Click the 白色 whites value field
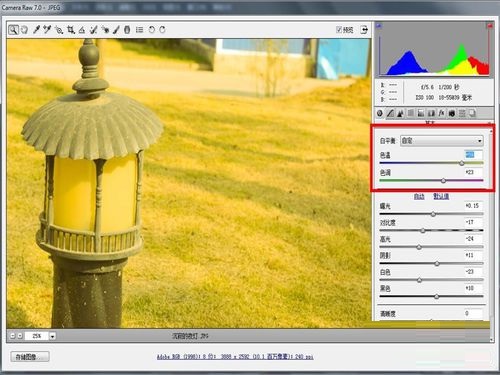The image size is (500, 375). point(473,272)
